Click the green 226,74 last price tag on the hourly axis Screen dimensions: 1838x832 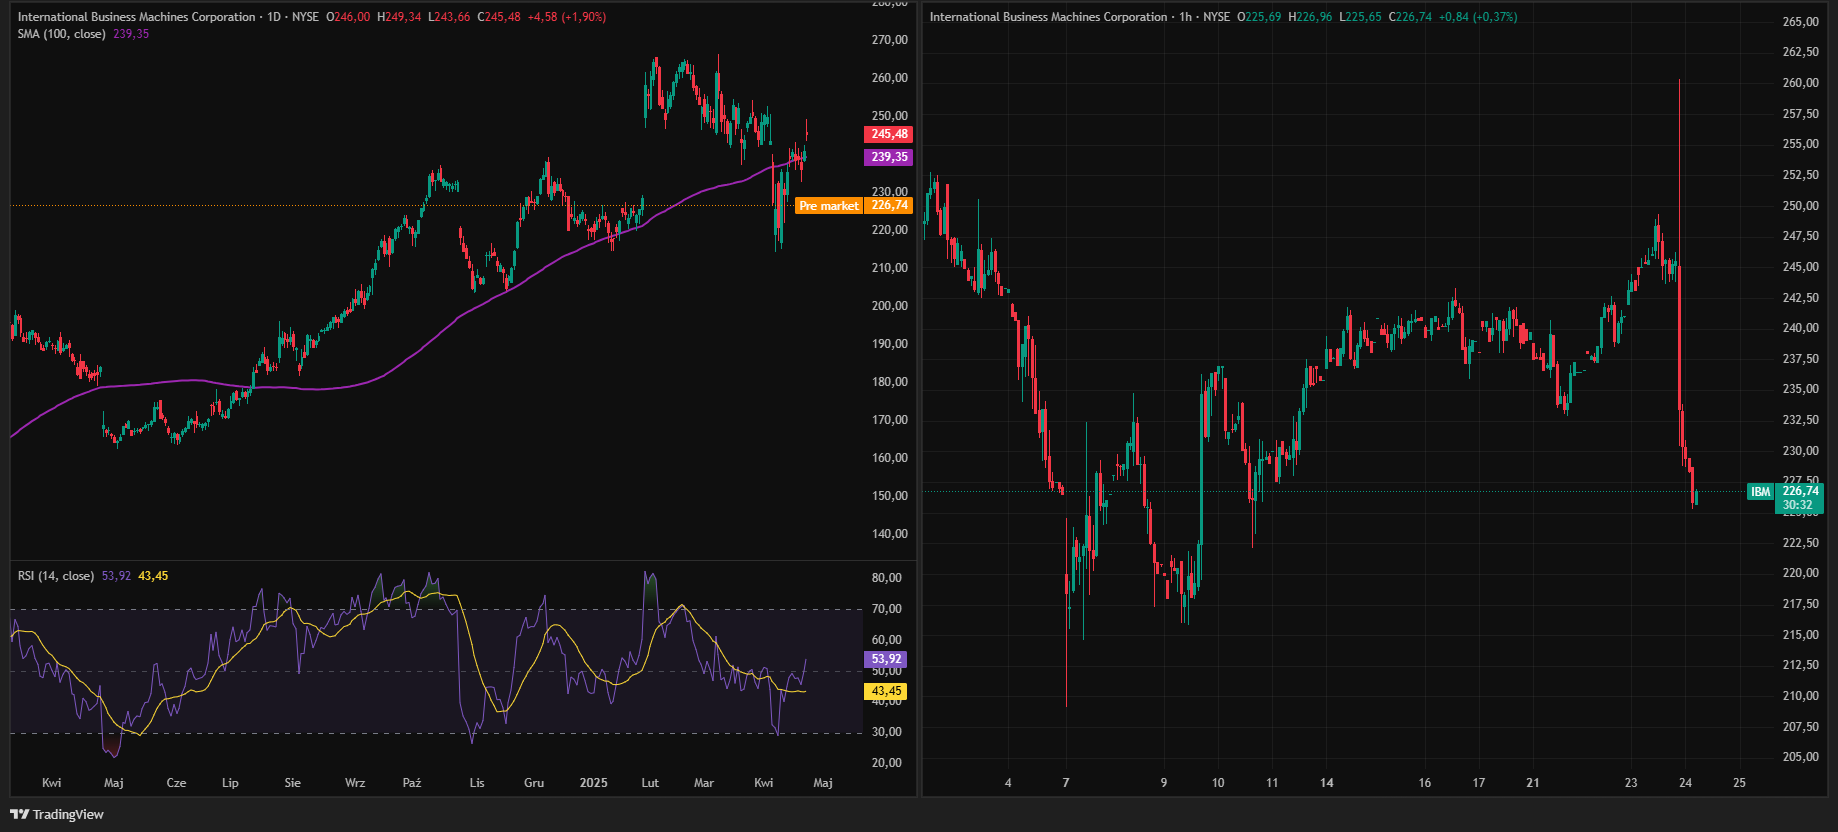tap(1800, 491)
